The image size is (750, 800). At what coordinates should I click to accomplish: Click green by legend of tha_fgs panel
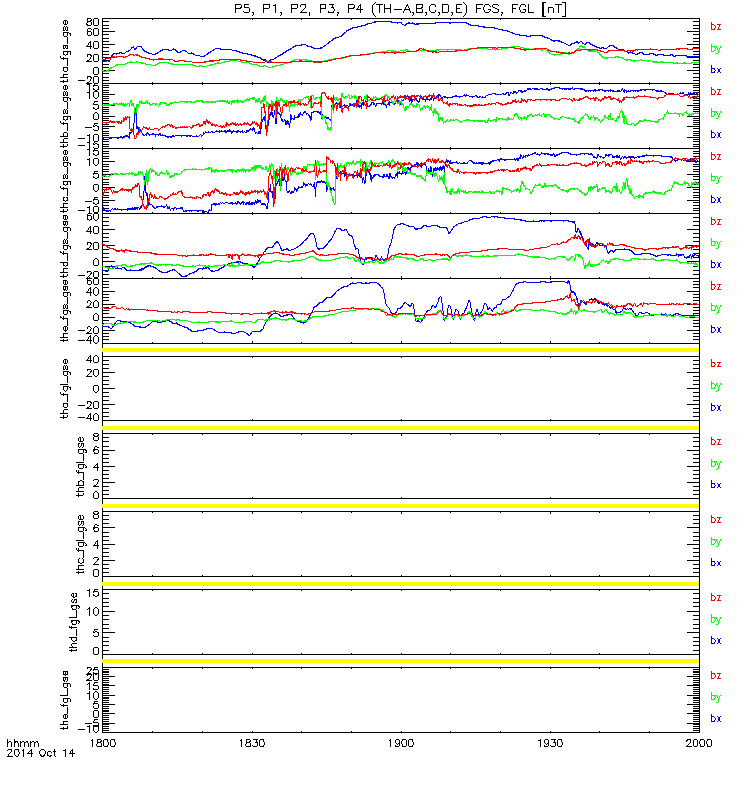coord(716,48)
